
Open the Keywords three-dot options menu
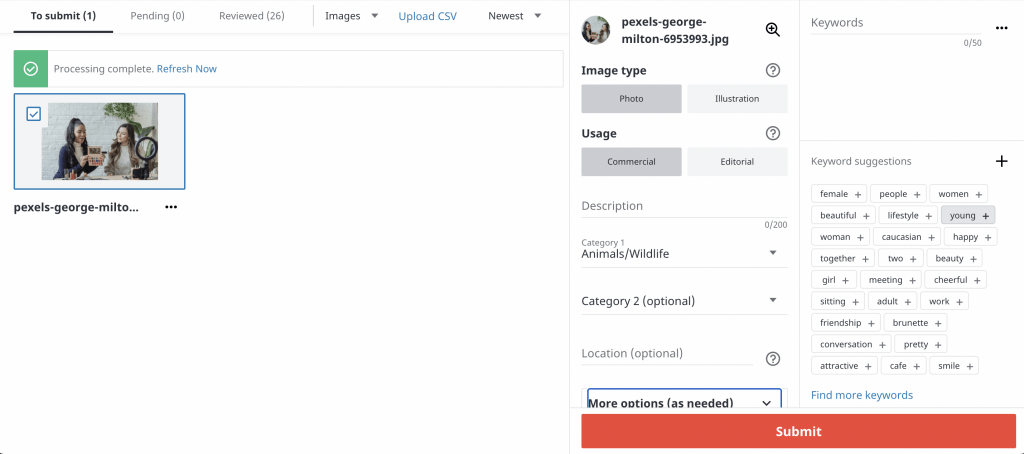click(x=1001, y=28)
